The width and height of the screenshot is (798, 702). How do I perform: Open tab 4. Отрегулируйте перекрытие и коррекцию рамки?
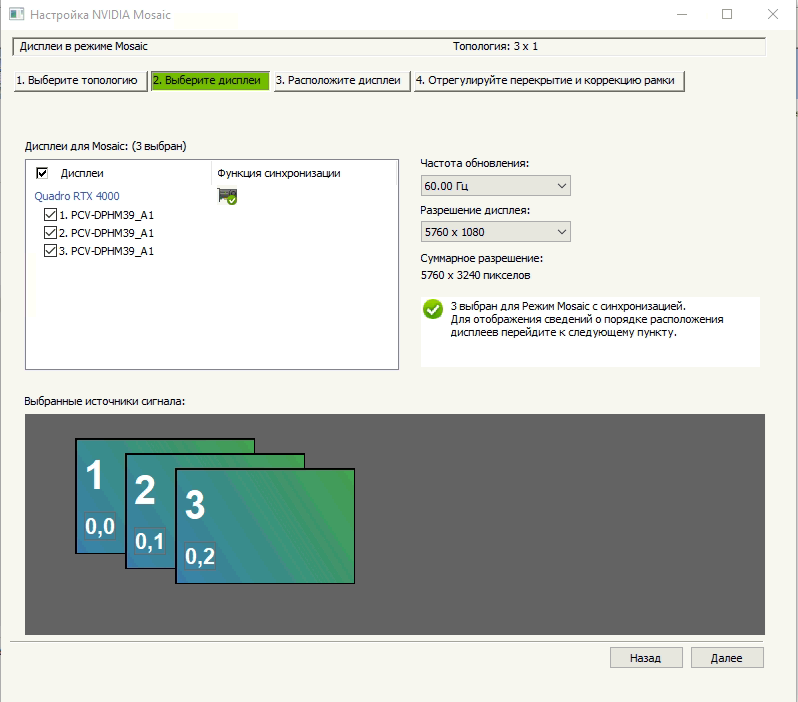[549, 80]
